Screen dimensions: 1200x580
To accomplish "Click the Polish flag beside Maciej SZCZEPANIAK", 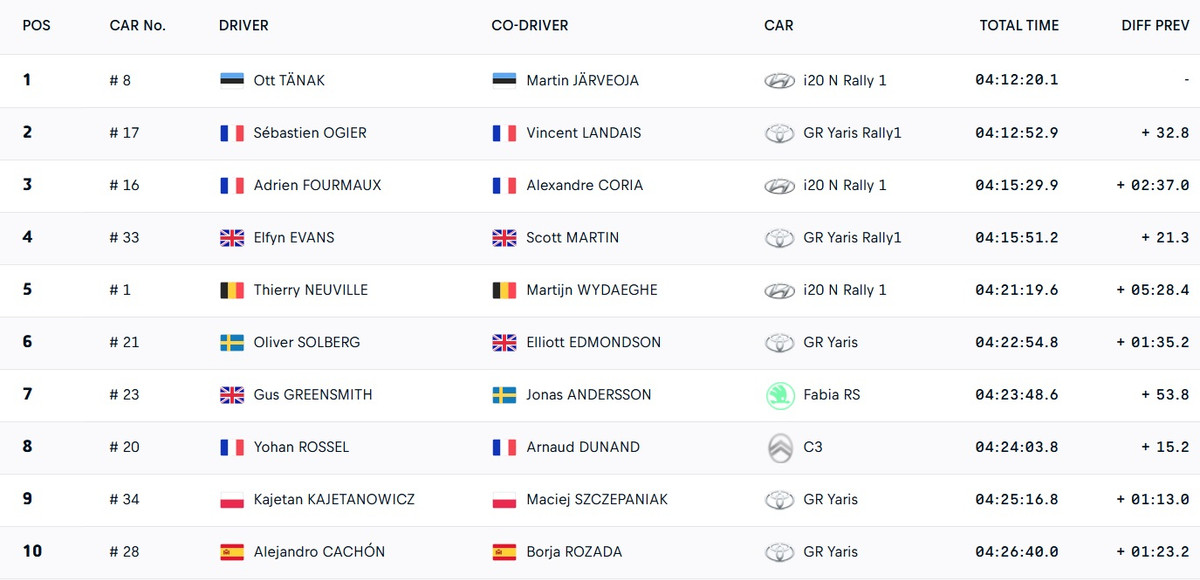I will tap(504, 500).
